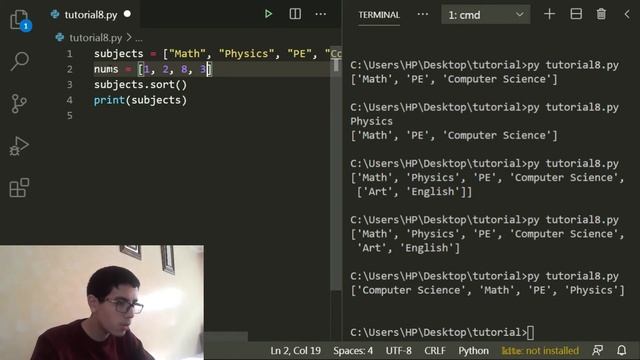Click 'nums' variable on line 2
Viewport: 640px width, 360px height.
pyautogui.click(x=106, y=69)
